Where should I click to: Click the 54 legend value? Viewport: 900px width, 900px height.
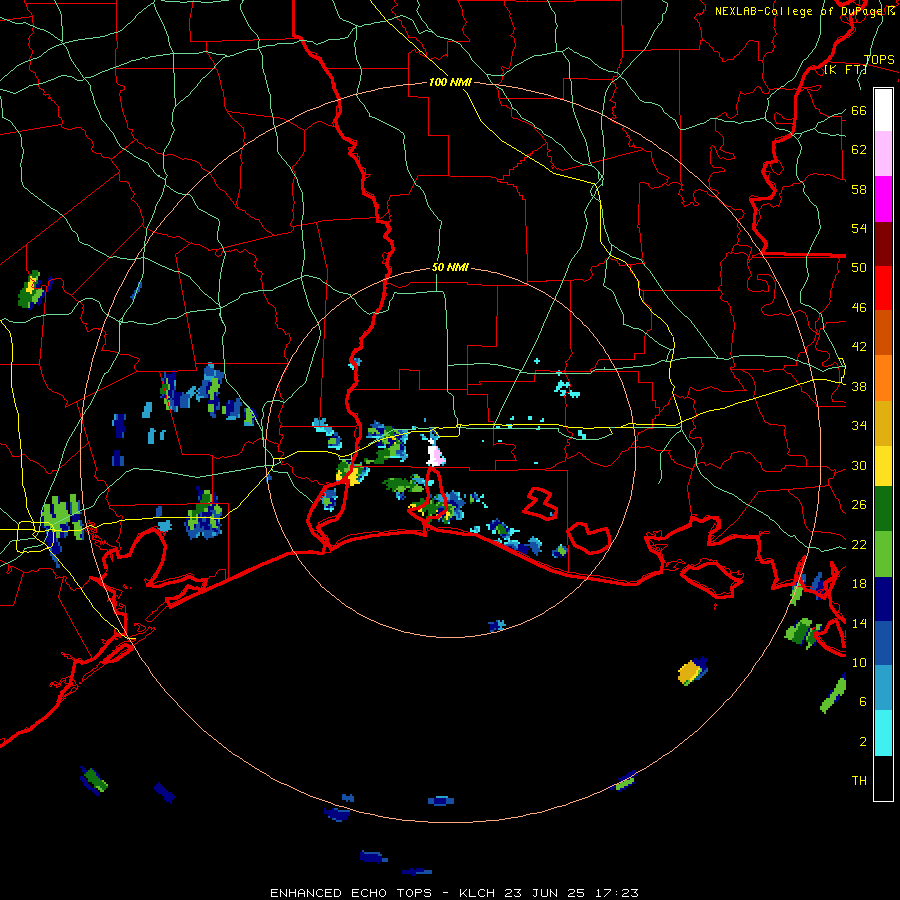(859, 228)
